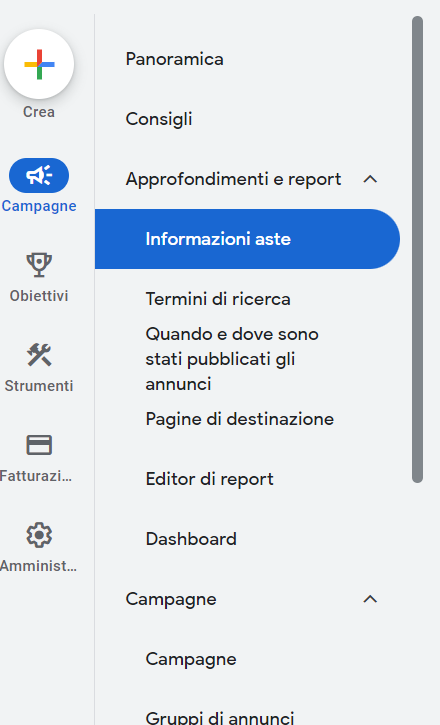Go to Panoramica
Viewport: 440px width, 725px height.
point(175,59)
